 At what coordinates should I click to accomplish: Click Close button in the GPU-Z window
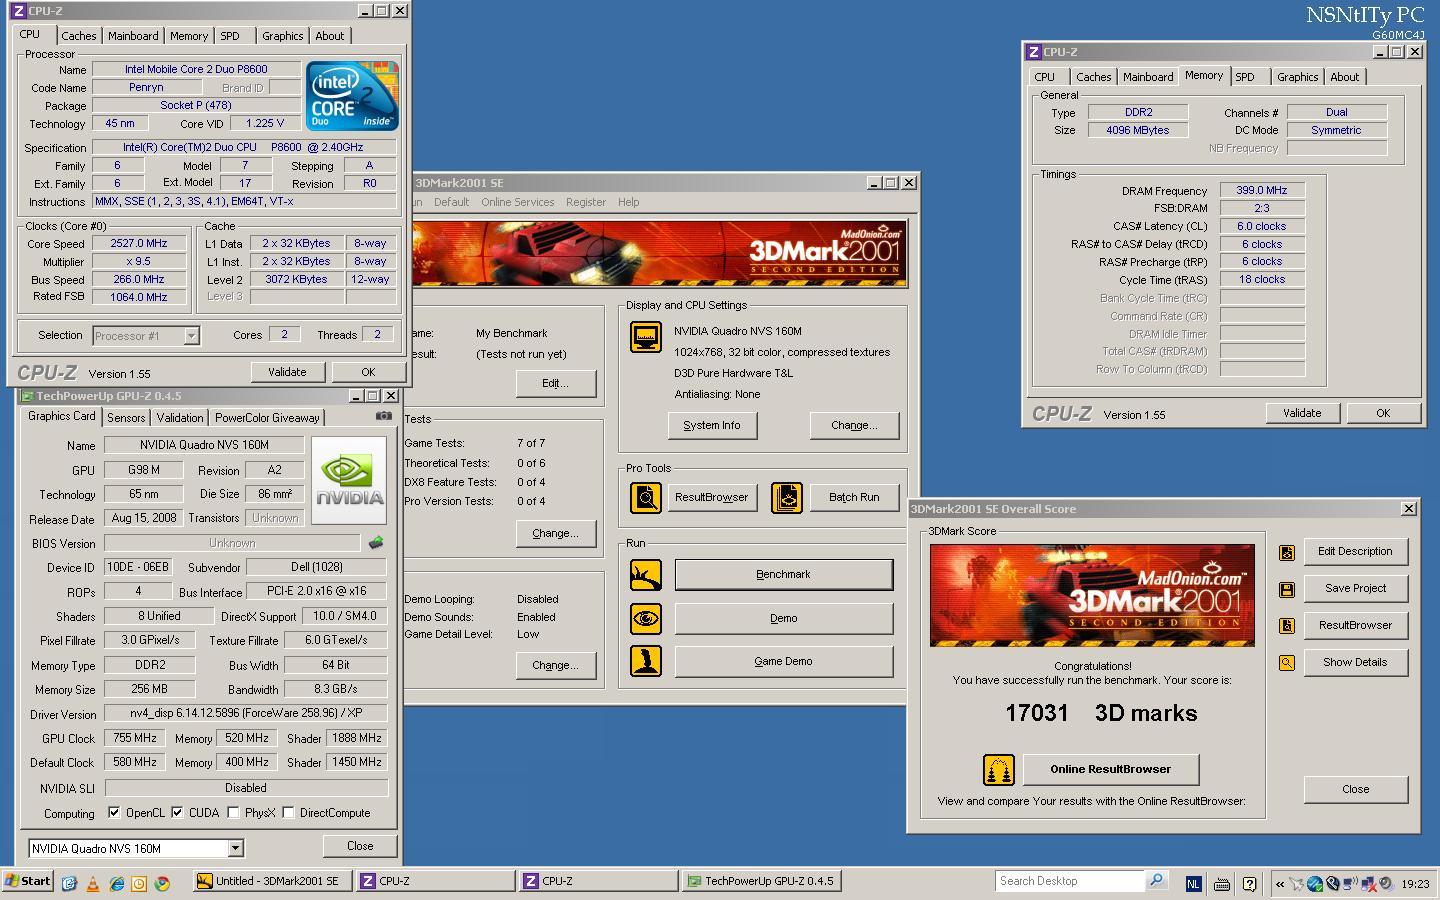[360, 846]
